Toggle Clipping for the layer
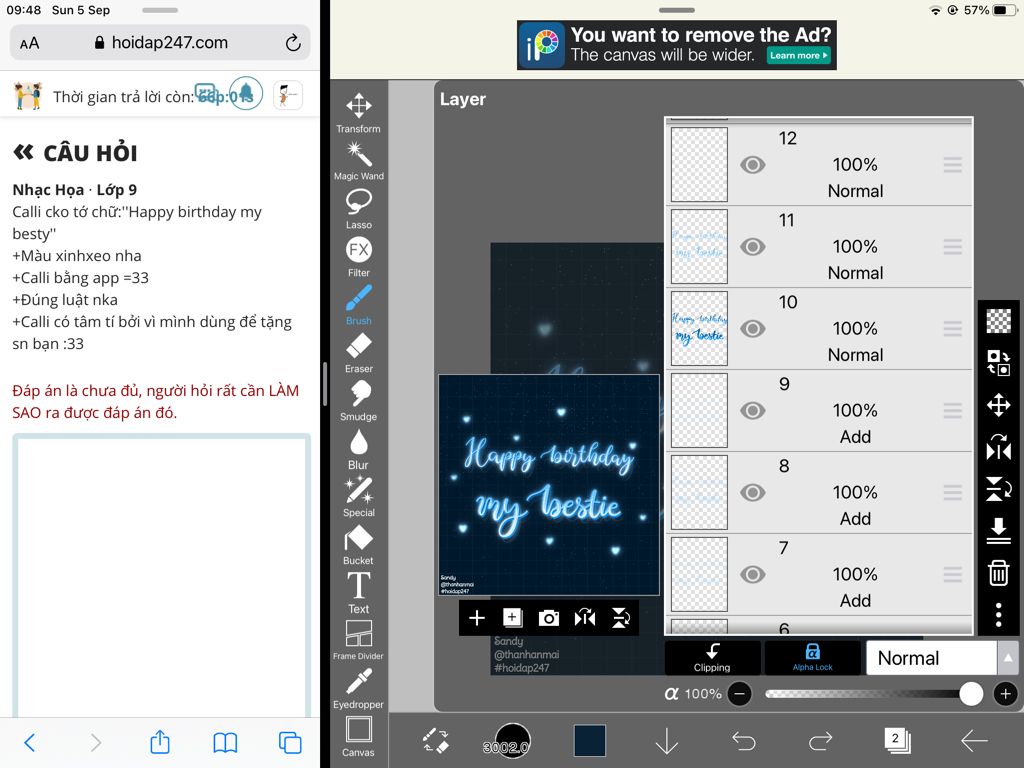 [x=712, y=657]
